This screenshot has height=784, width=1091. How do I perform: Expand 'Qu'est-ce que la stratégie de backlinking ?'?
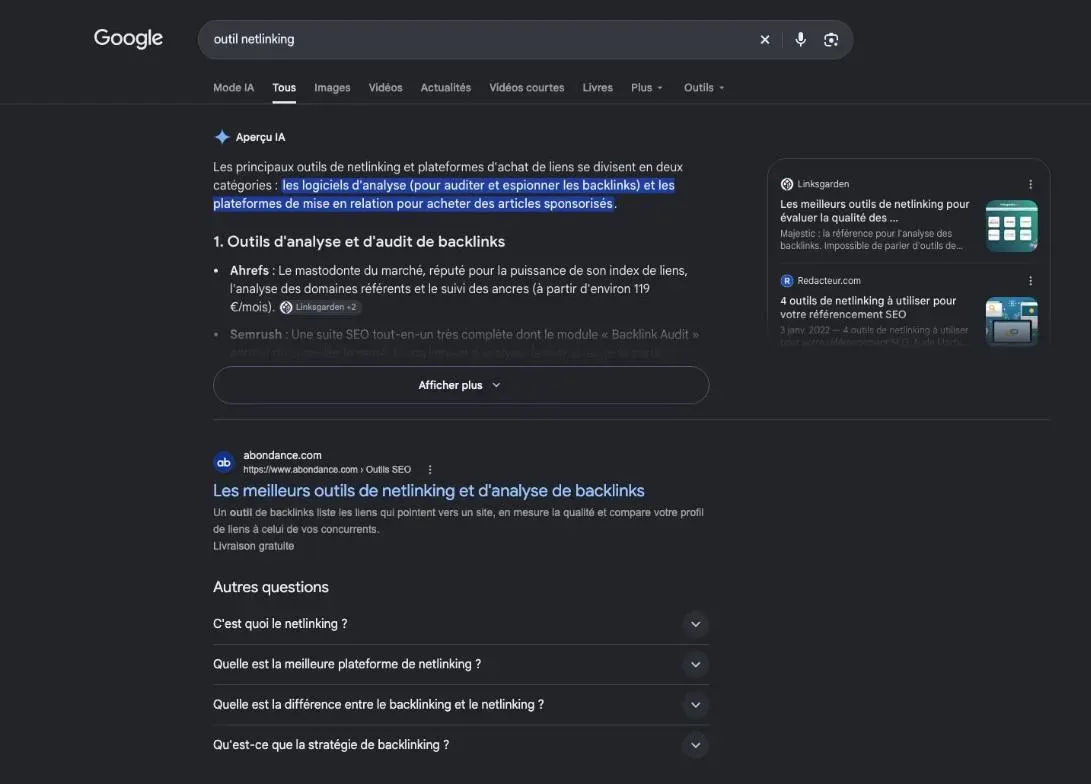click(x=461, y=745)
